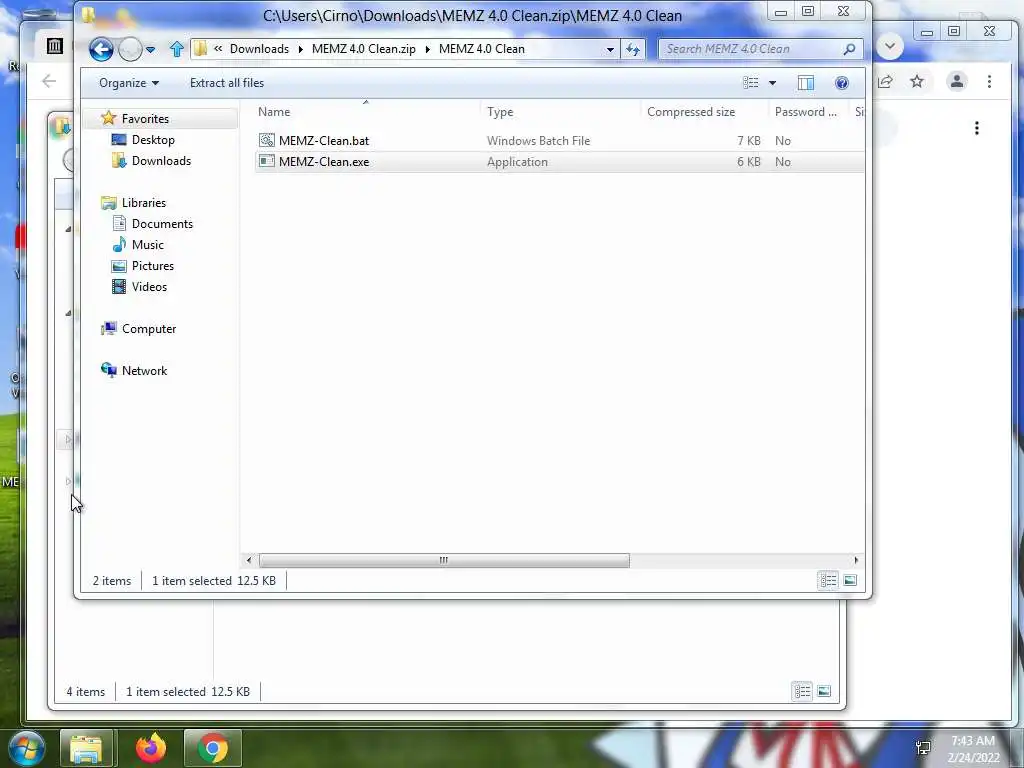This screenshot has width=1024, height=768.
Task: Open the Music library
Action: coord(148,244)
